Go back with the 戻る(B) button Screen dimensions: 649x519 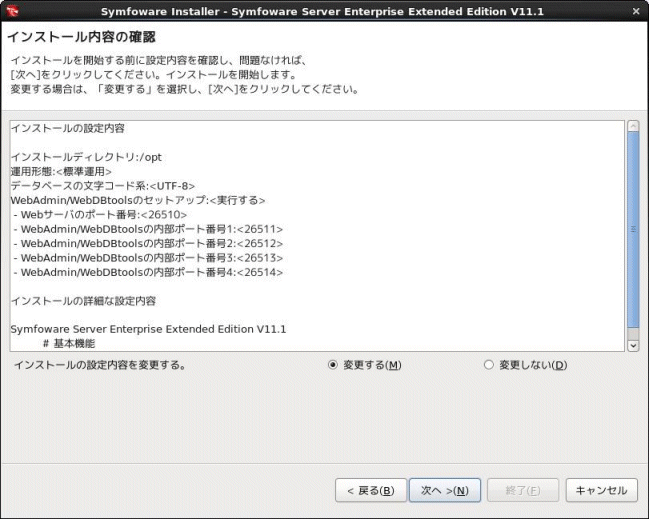(370, 490)
